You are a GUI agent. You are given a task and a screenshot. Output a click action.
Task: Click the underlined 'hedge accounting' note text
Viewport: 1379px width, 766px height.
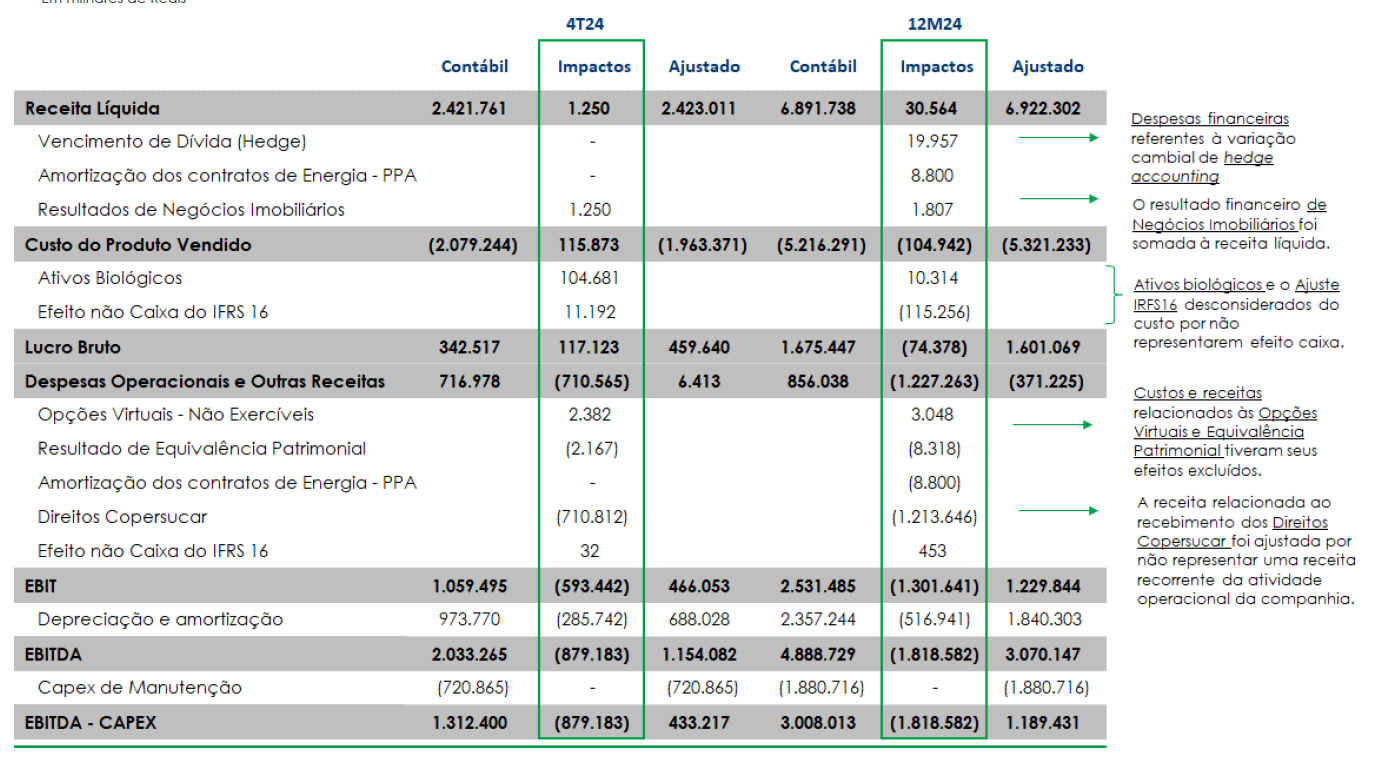click(1202, 167)
